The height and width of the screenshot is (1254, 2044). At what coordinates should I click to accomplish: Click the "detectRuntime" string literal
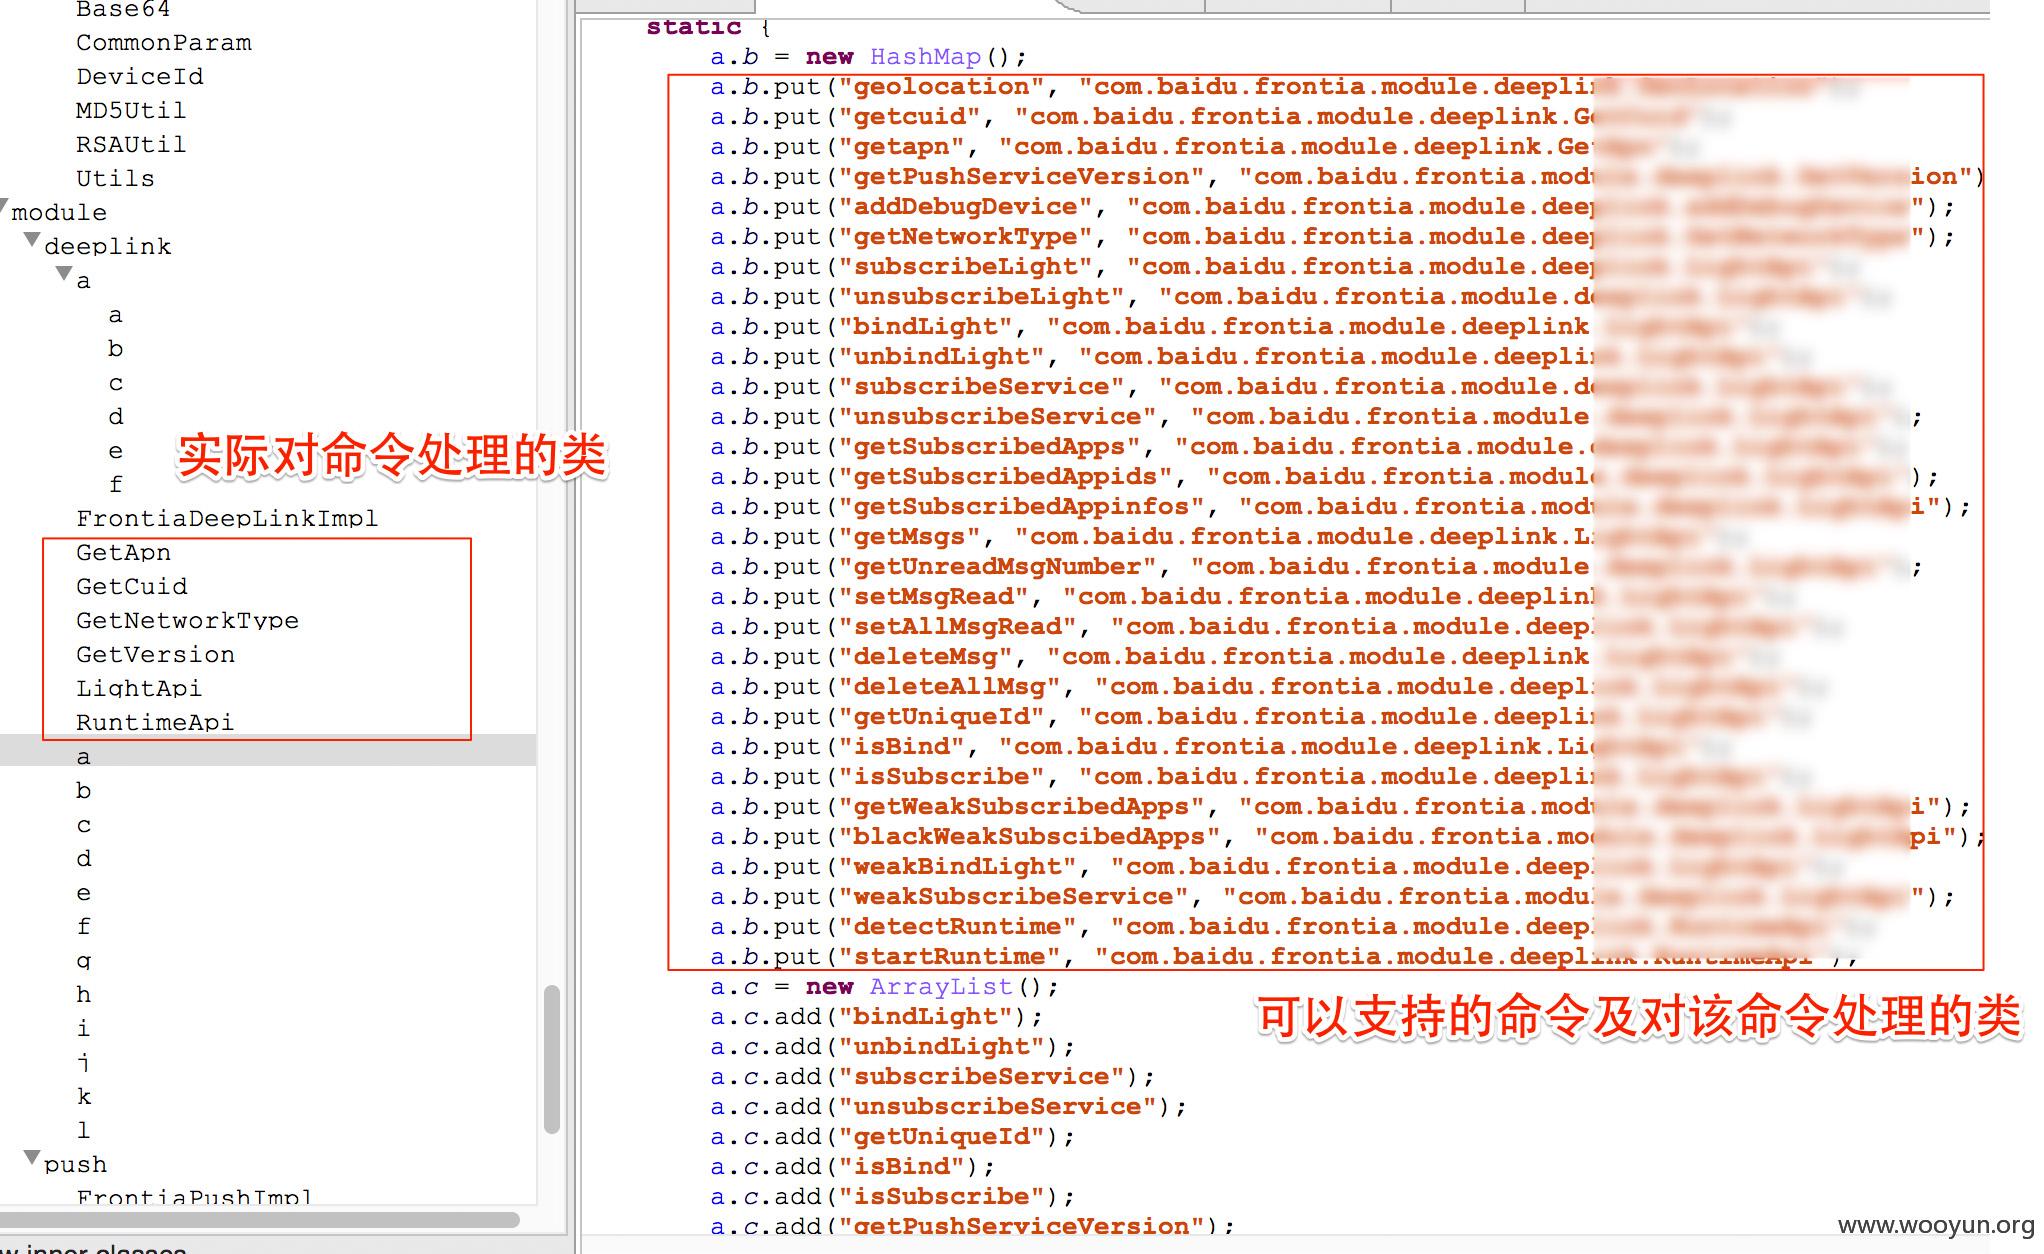click(x=957, y=927)
